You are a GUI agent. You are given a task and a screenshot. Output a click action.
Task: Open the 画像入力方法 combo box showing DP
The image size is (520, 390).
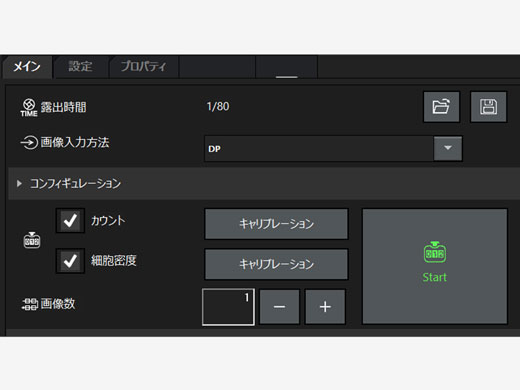tap(333, 148)
